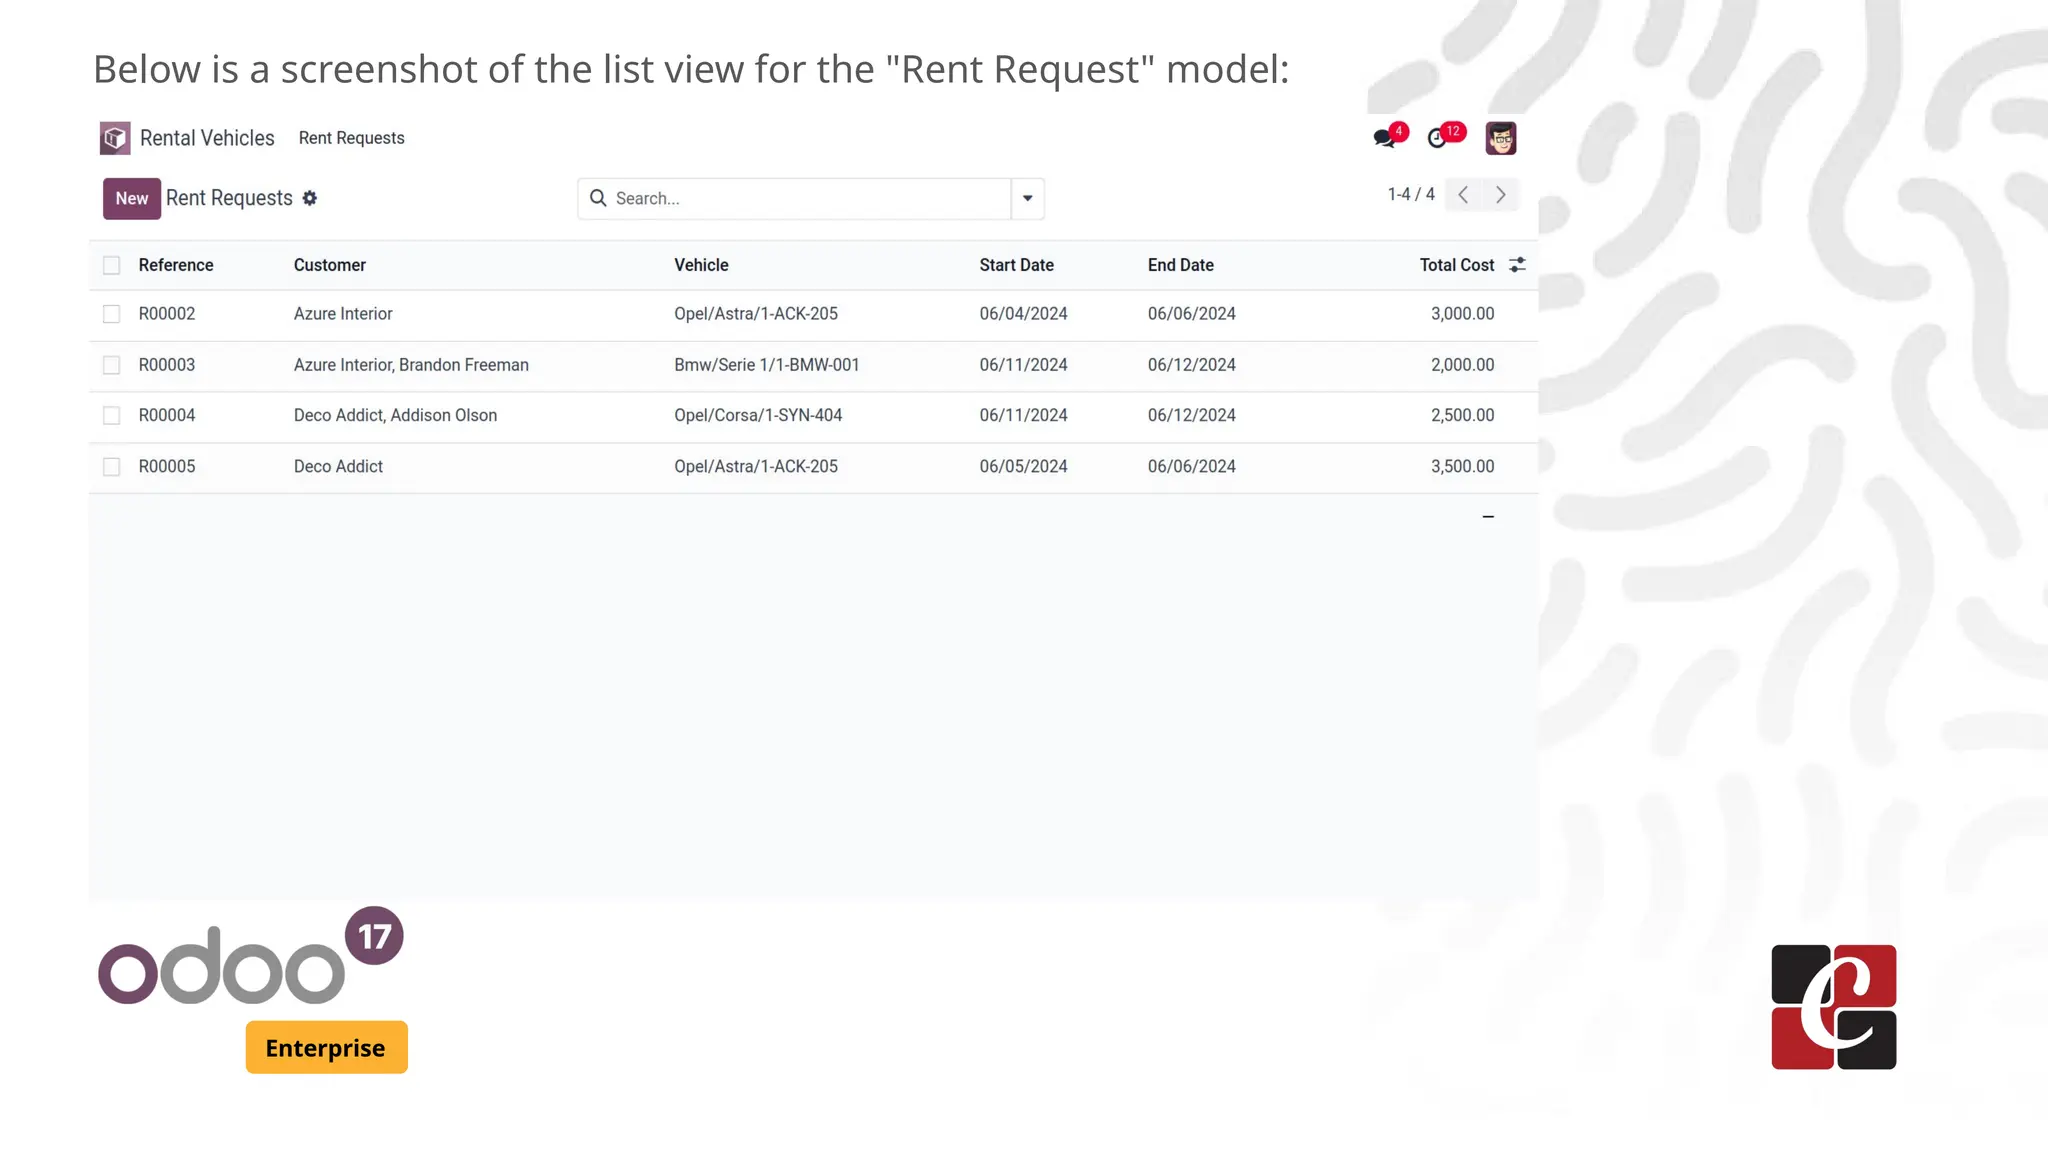Expand the search filter dropdown arrow

tap(1027, 198)
